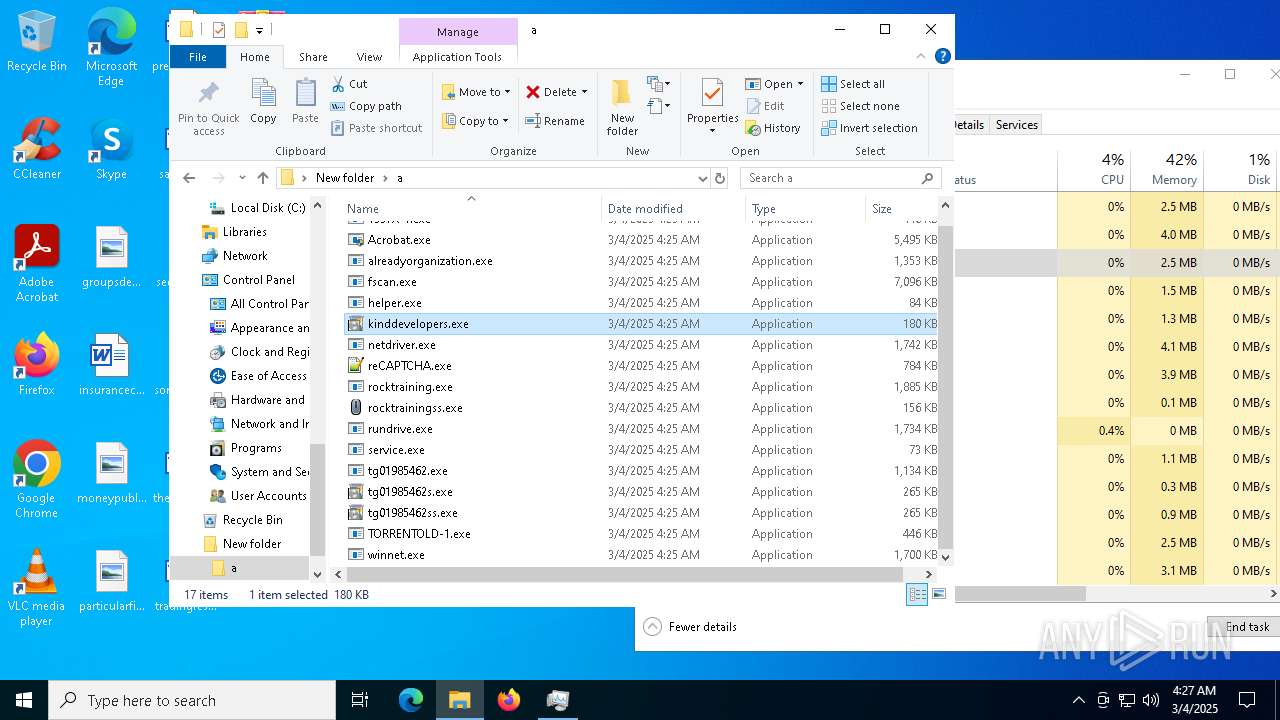
Task: Click Invert selection in ribbon
Action: 869,128
